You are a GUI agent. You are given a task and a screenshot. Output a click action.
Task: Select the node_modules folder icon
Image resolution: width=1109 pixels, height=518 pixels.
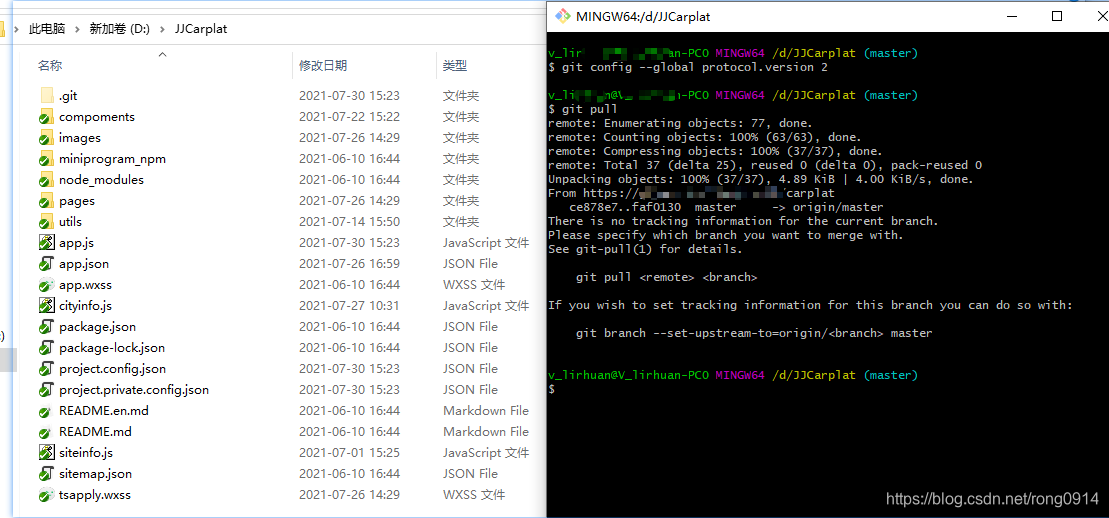(47, 180)
